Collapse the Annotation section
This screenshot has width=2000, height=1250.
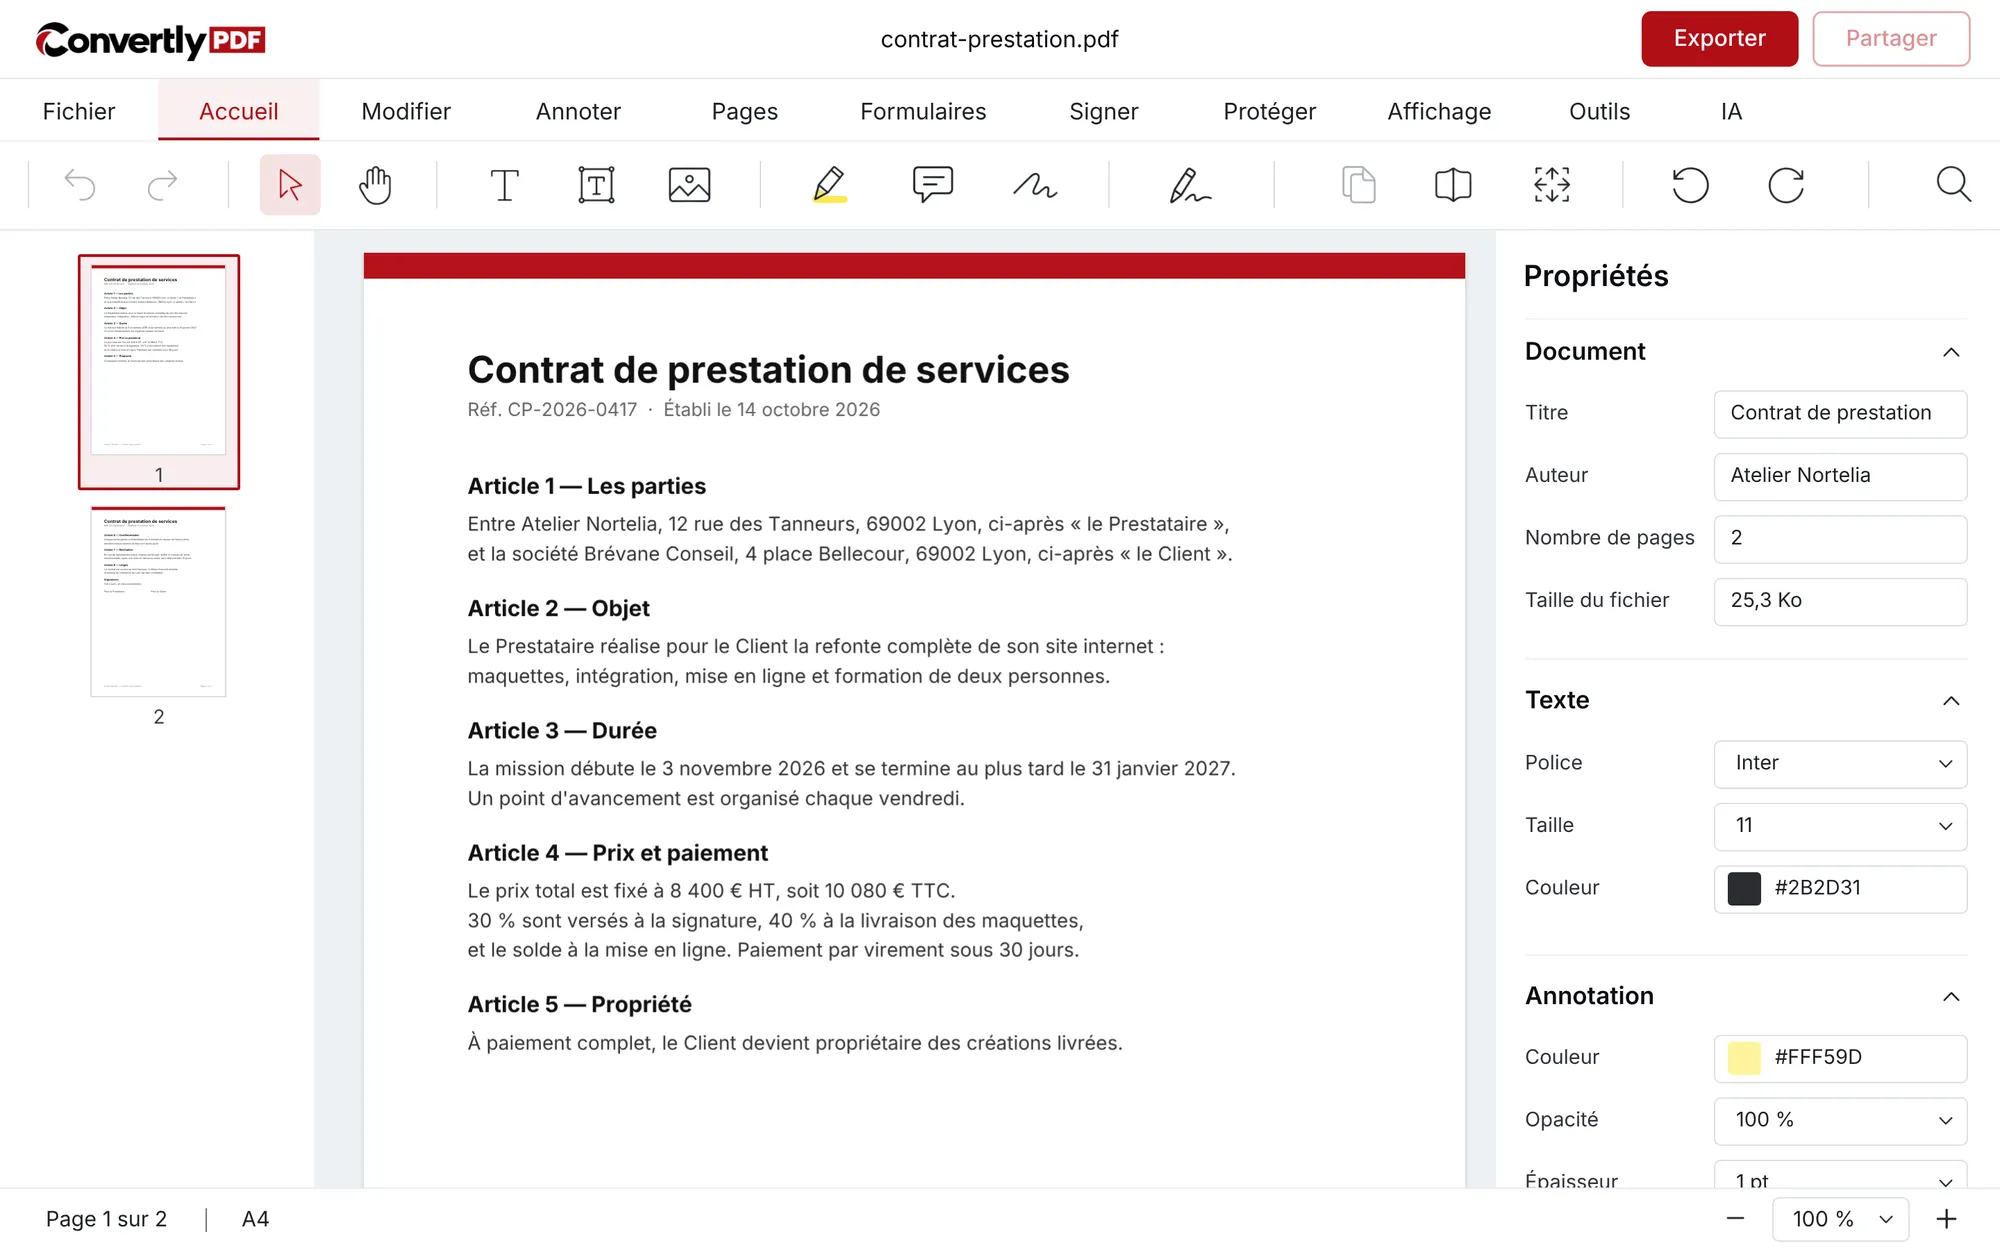click(1950, 997)
